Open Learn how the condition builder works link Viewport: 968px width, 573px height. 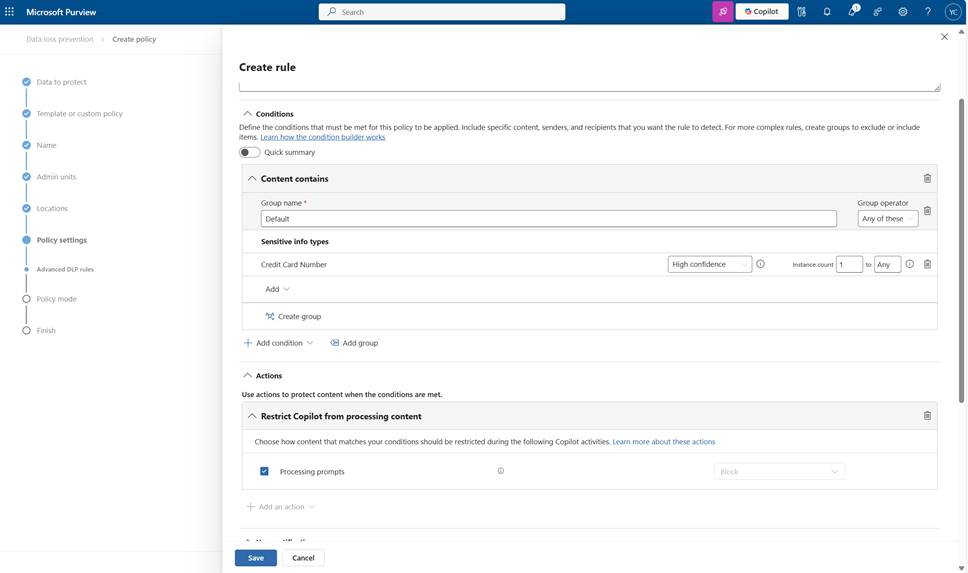pos(322,137)
